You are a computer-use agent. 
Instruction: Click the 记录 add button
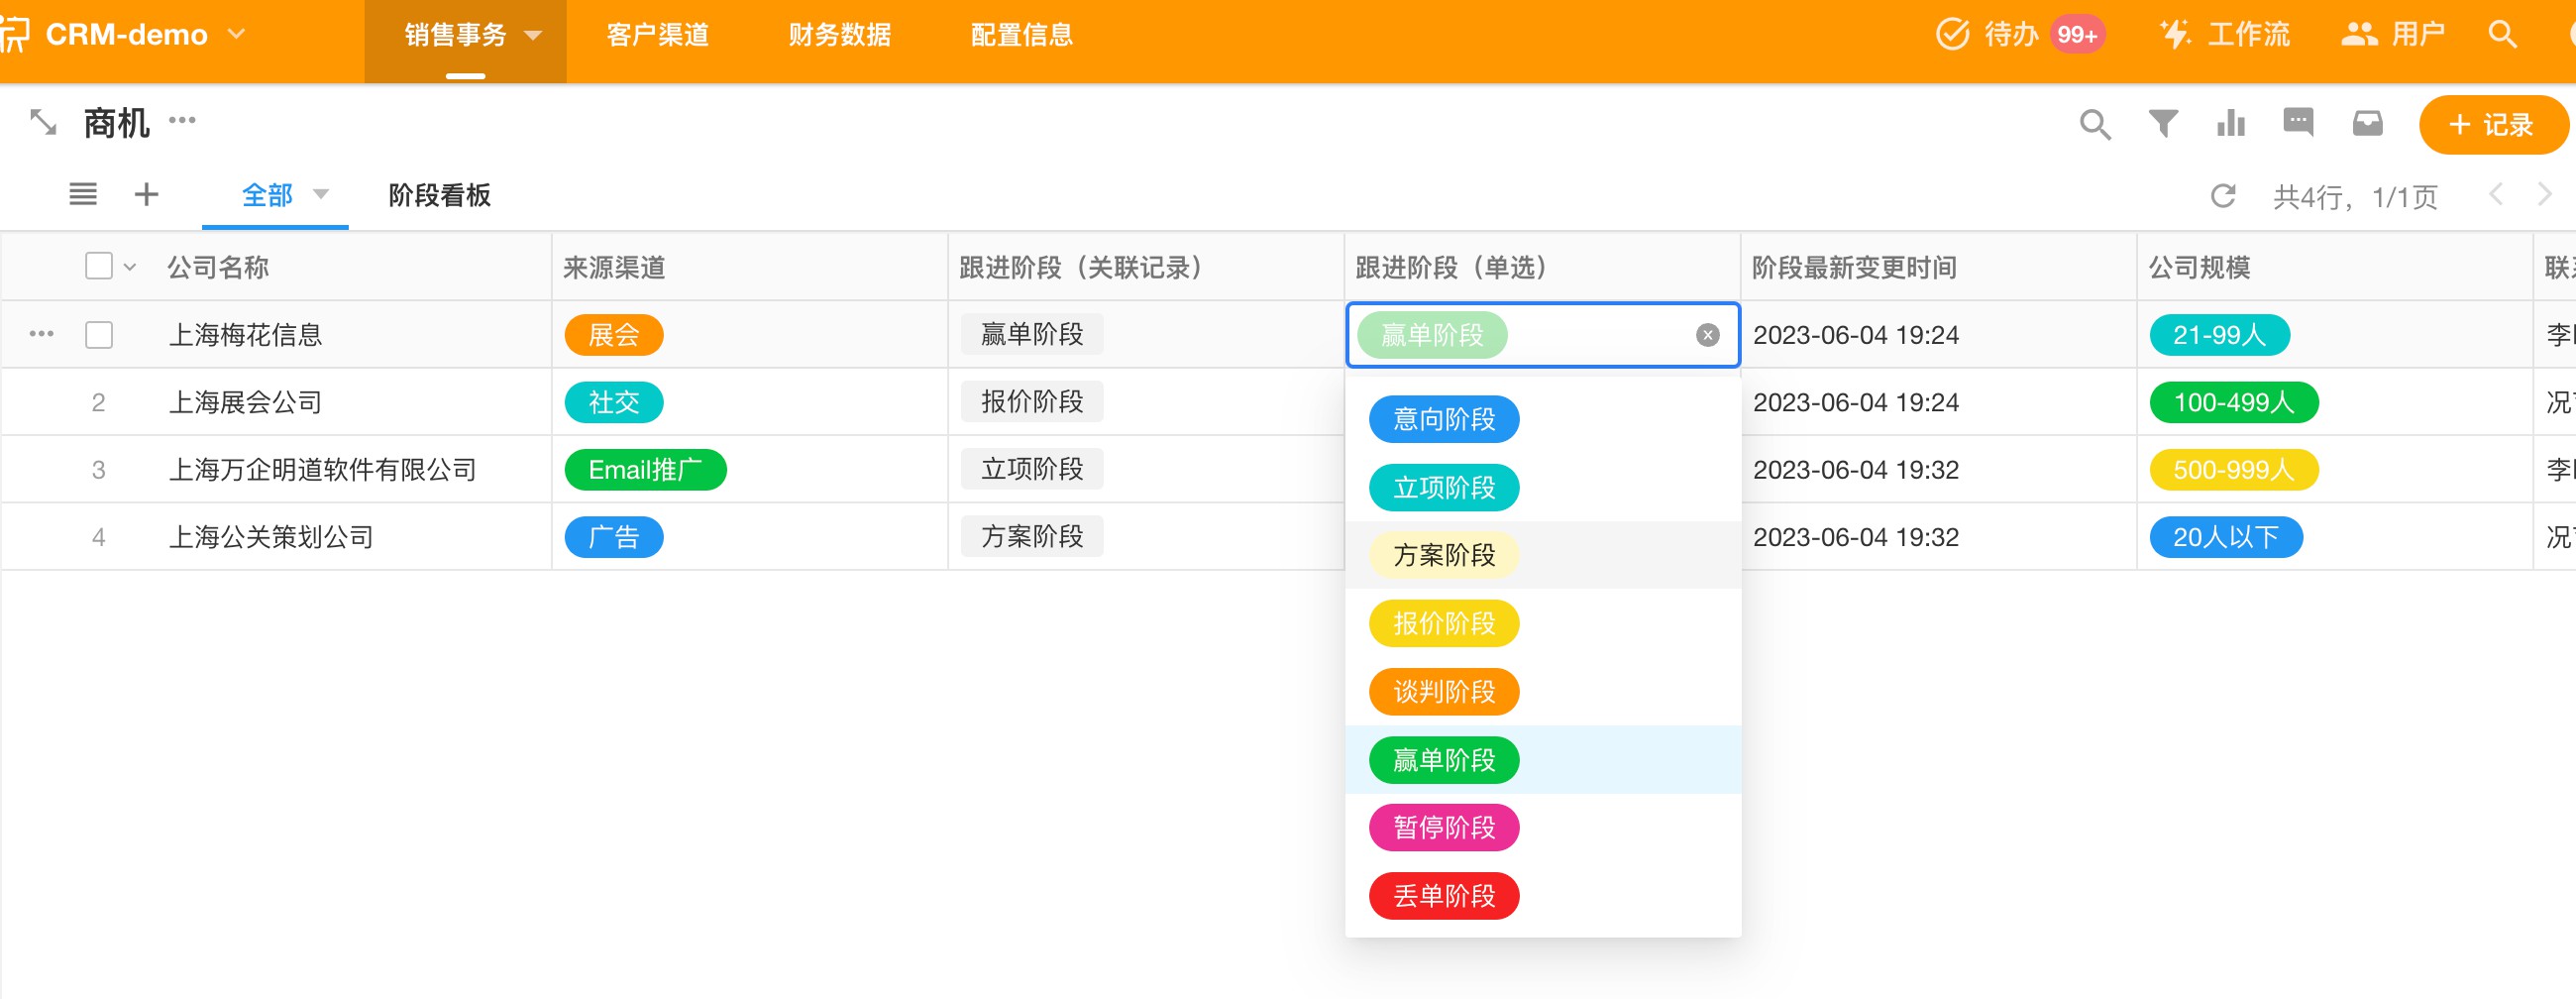pyautogui.click(x=2491, y=125)
